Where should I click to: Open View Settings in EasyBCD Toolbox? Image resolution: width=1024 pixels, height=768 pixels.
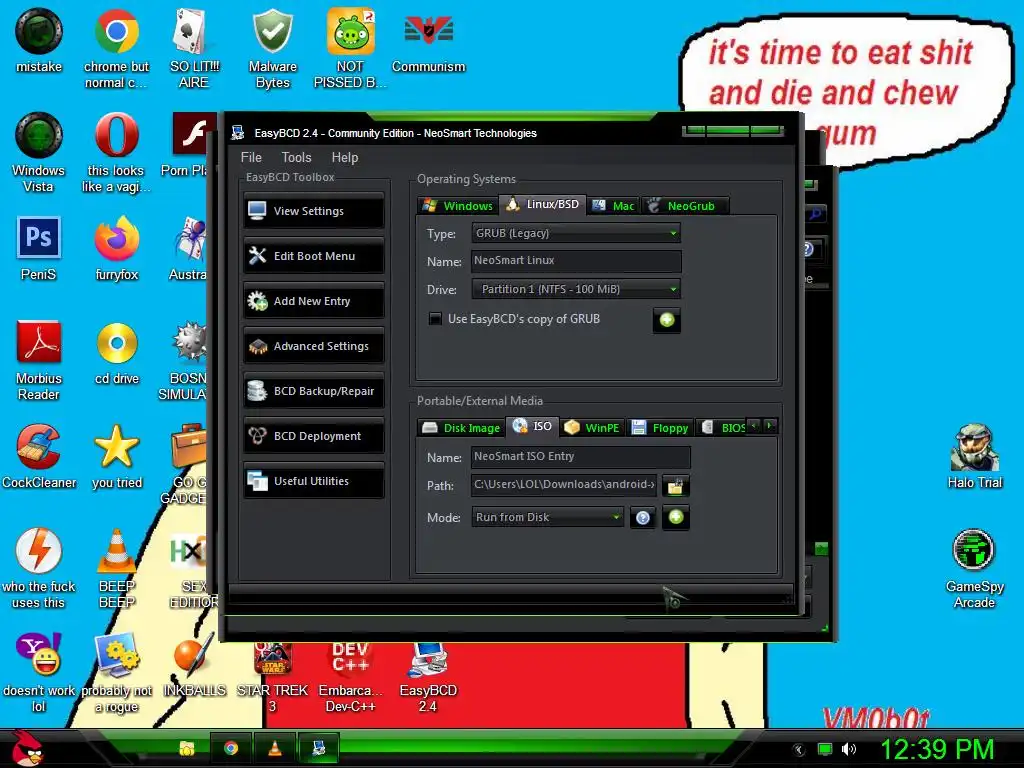tap(314, 211)
